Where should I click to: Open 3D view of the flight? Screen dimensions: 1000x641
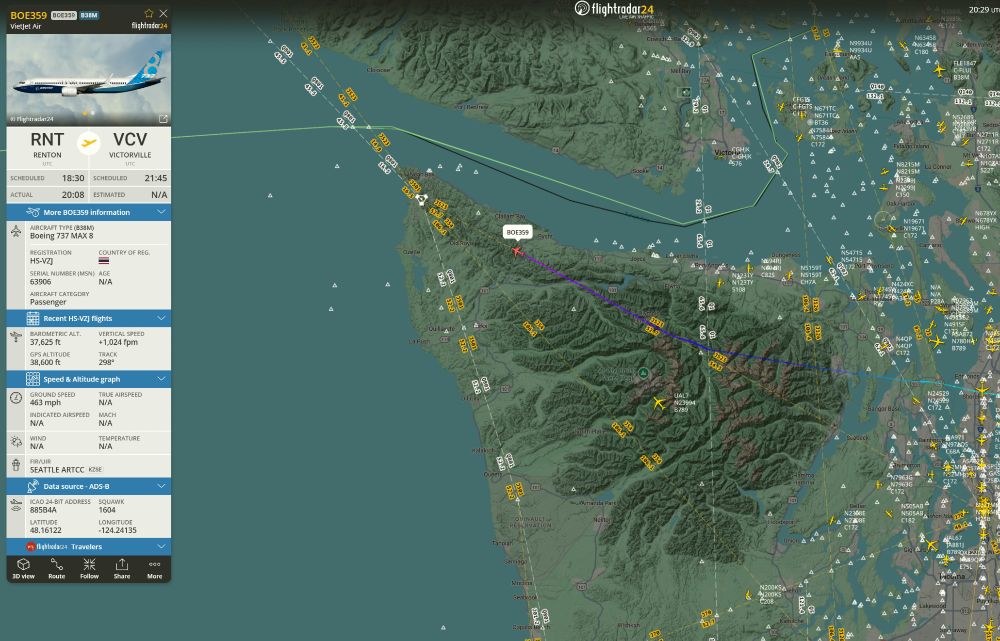tap(24, 568)
